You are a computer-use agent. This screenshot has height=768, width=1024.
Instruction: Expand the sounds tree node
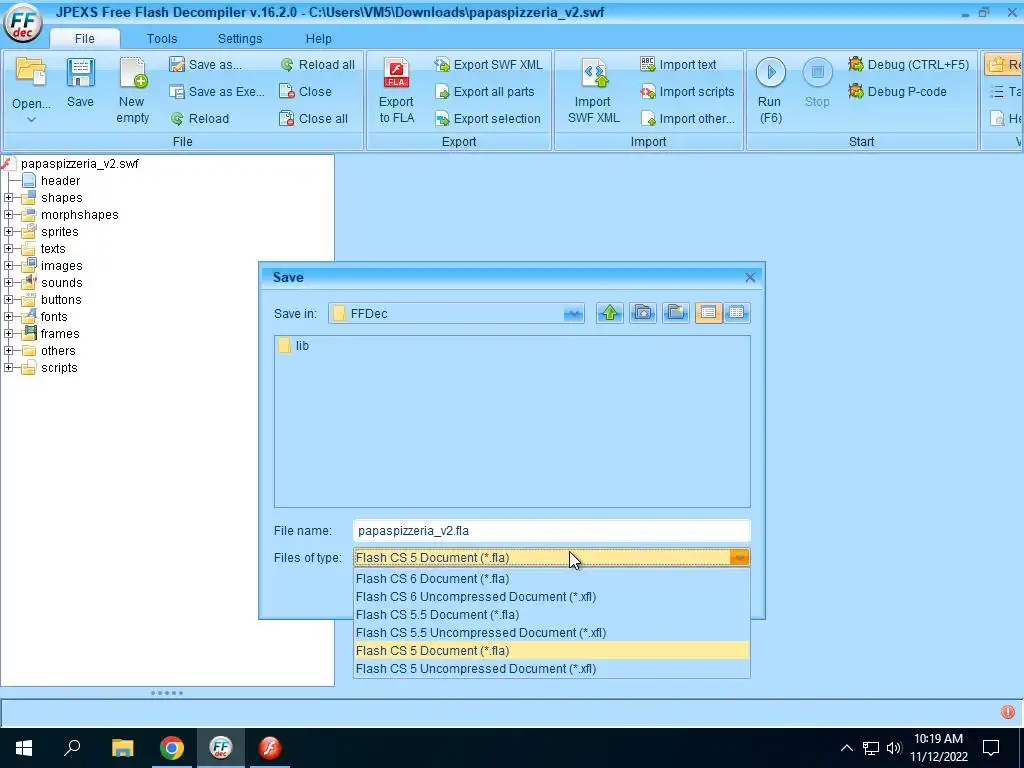tap(8, 282)
